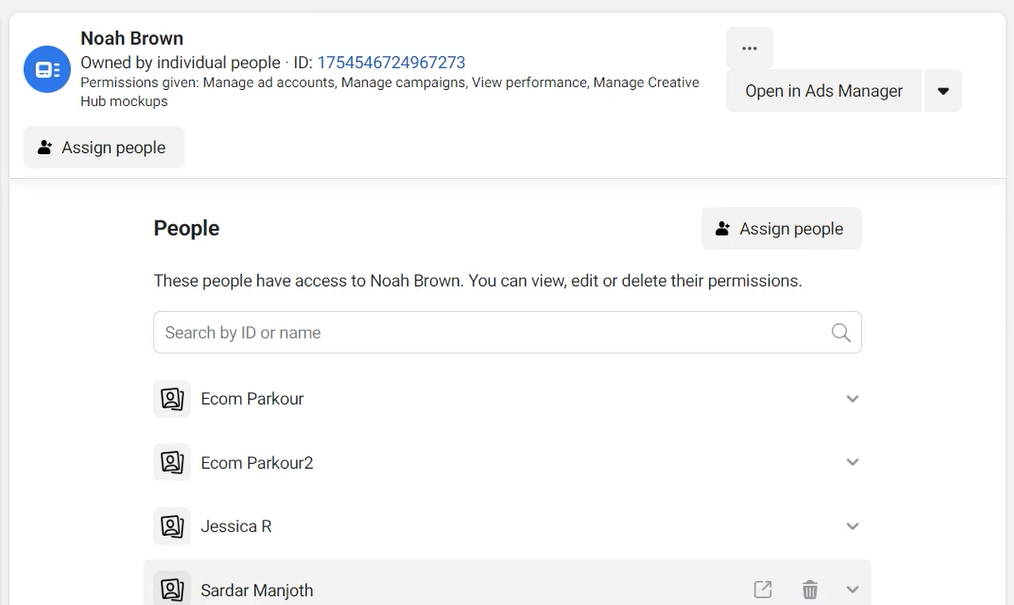Click the Permissions given description text
Image resolution: width=1014 pixels, height=605 pixels.
[389, 92]
